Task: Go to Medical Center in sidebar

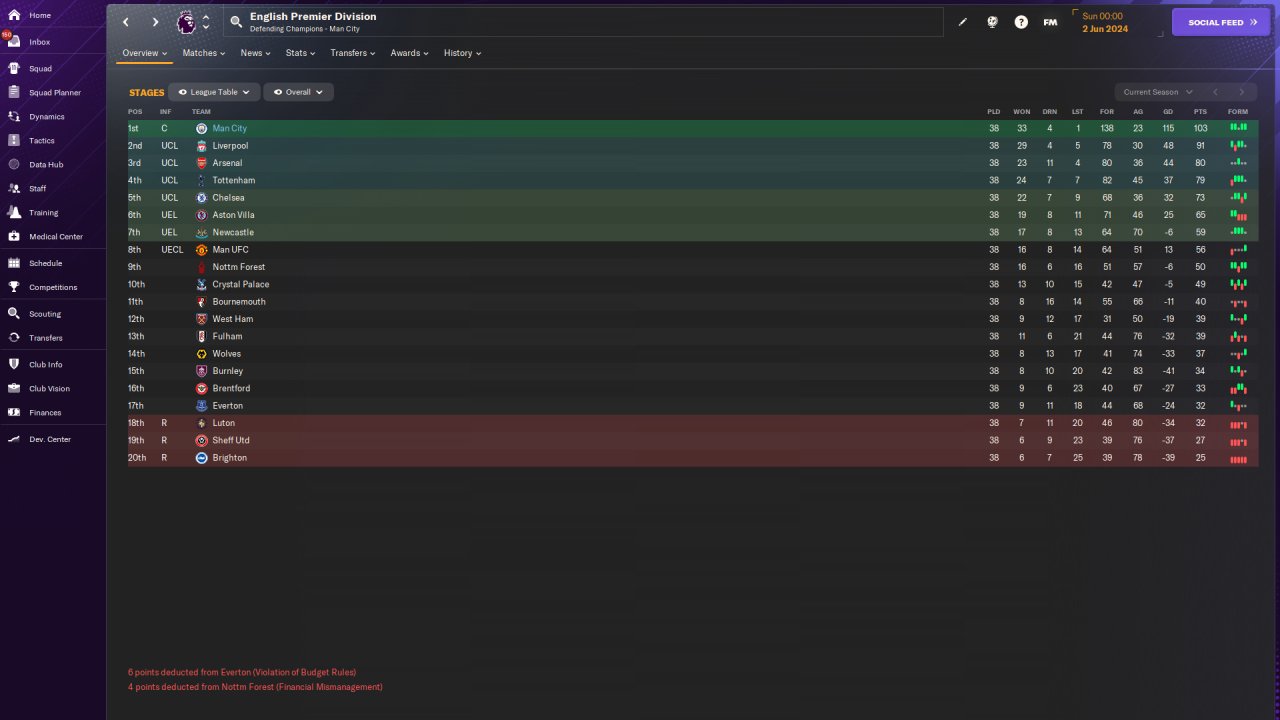Action: [x=55, y=237]
